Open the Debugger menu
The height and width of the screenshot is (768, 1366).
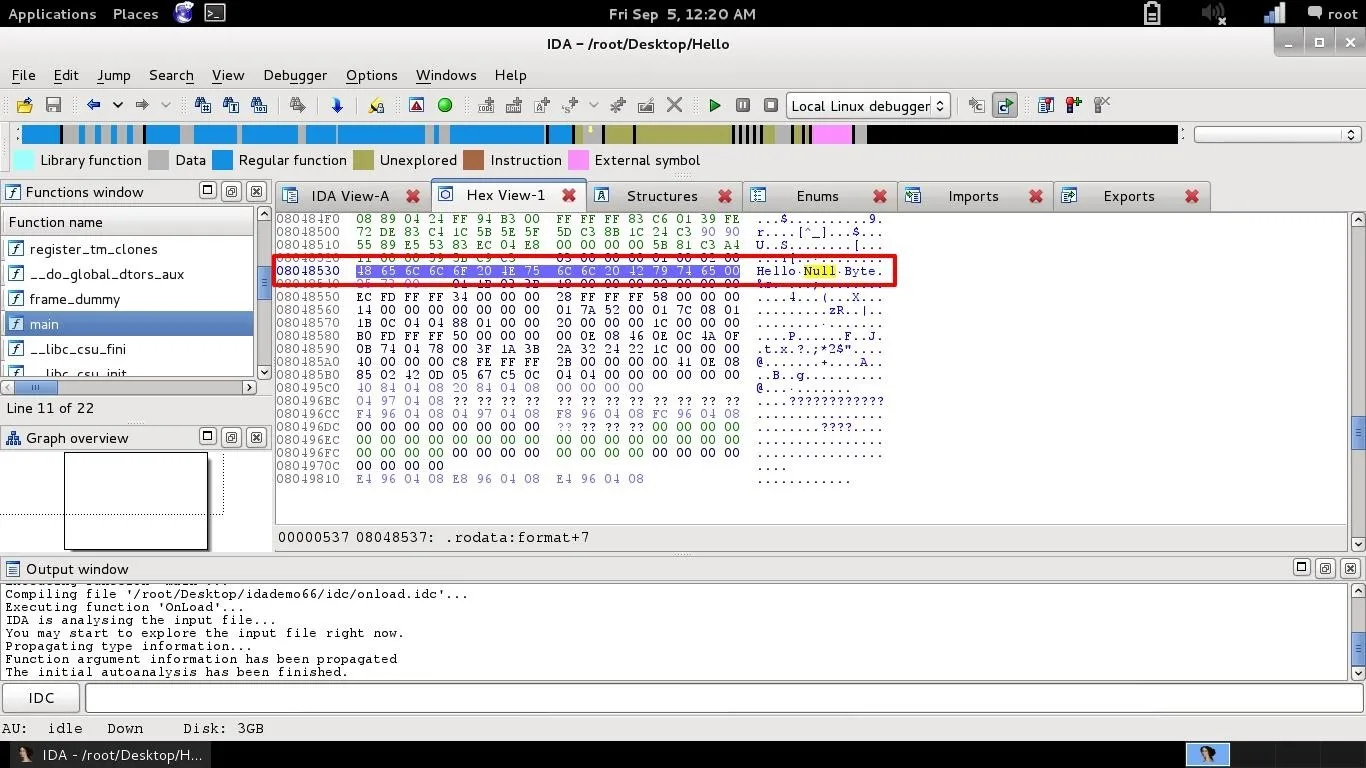click(295, 75)
